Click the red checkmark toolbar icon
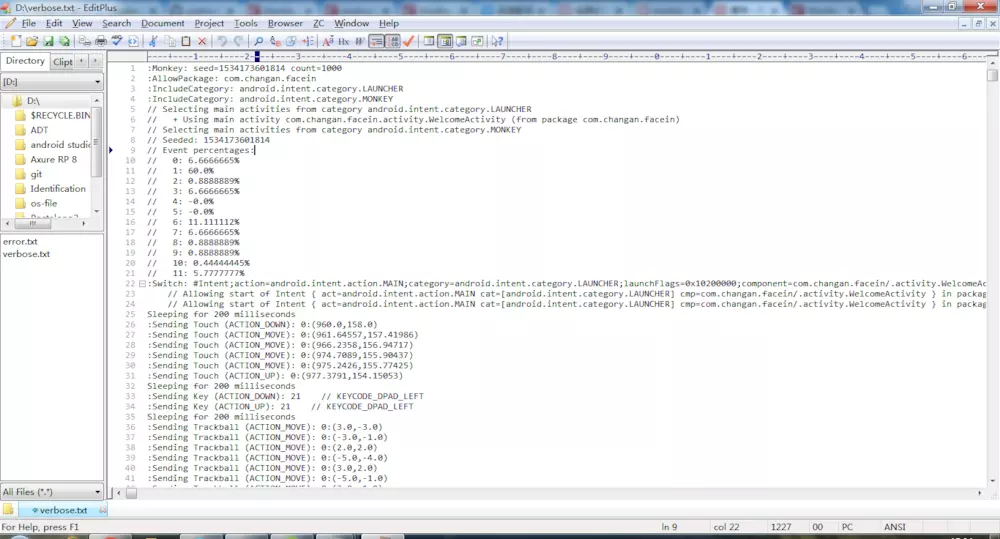This screenshot has width=1000, height=539. coord(409,41)
